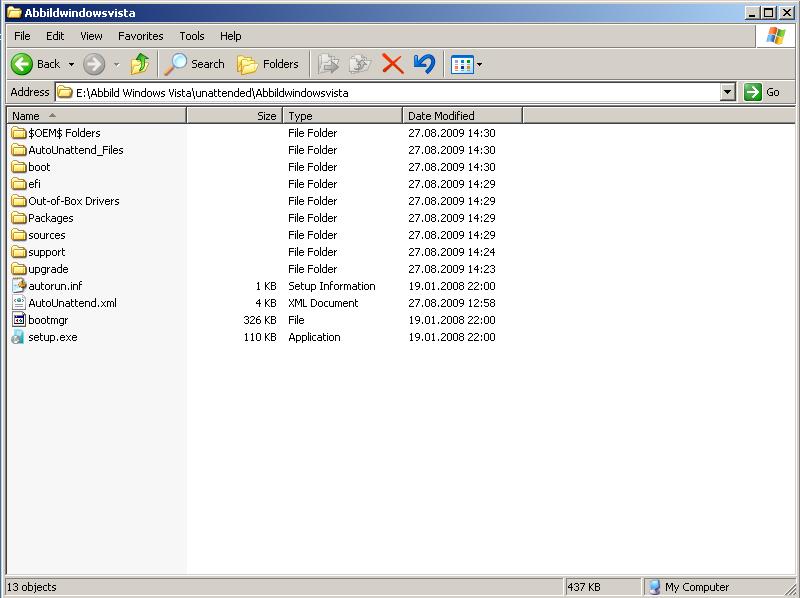Select the boot folder icon
Viewport: 800px width, 598px height.
pyautogui.click(x=19, y=167)
